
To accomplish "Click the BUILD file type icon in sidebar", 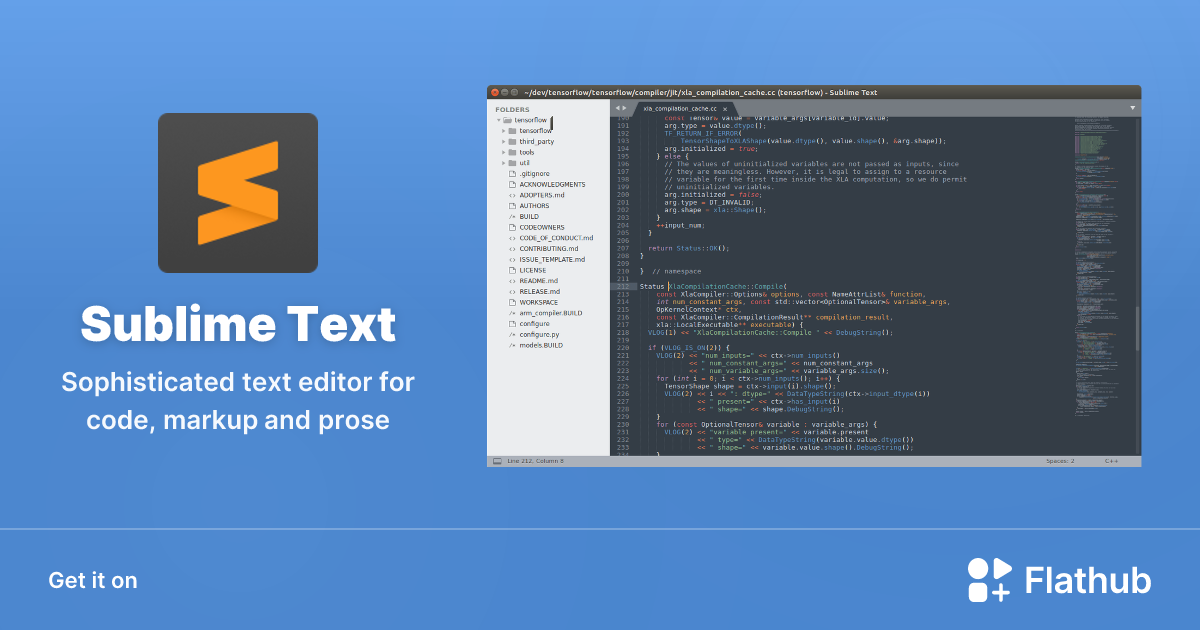I will point(511,217).
